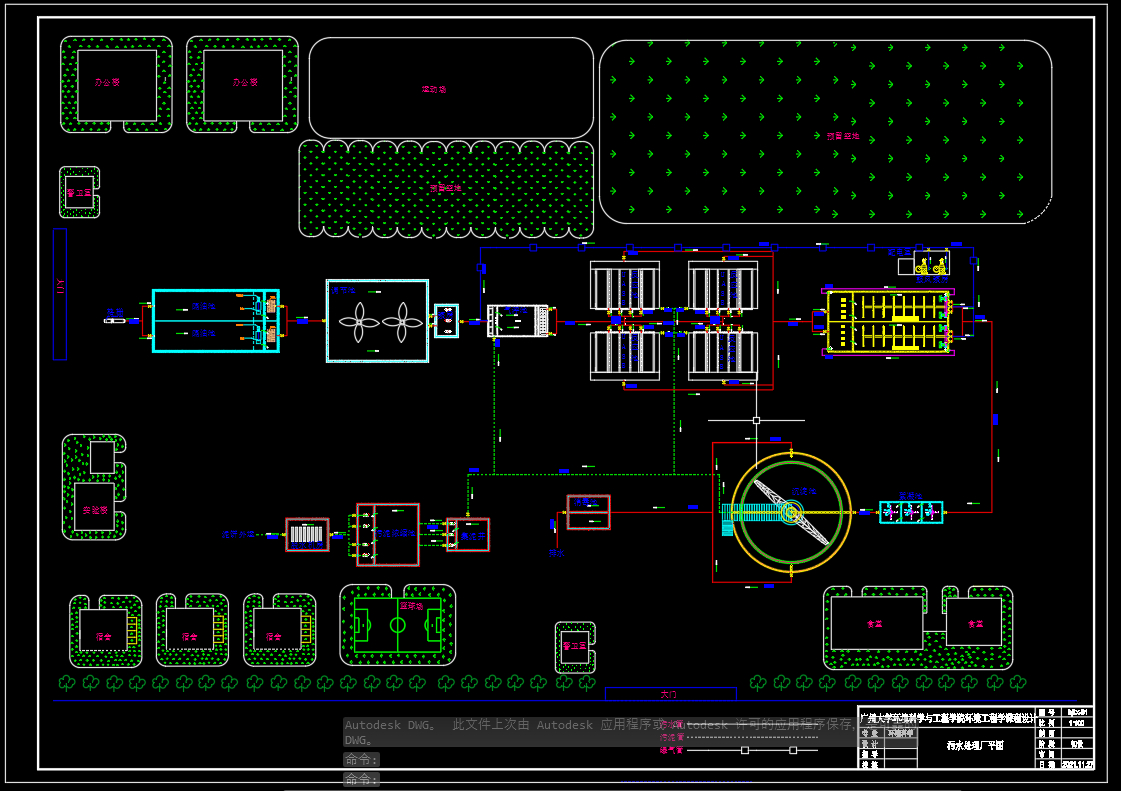Click the second 办公楼 office building label
Viewport: 1121px width, 791px height.
245,82
